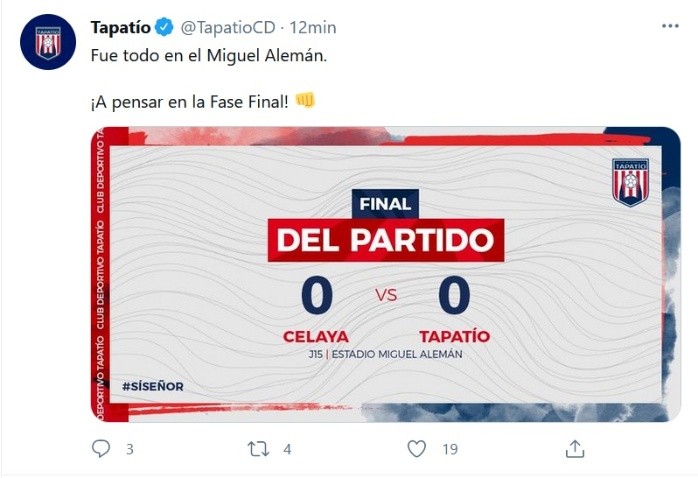
Task: Click the Celaya score zero
Action: tap(316, 296)
